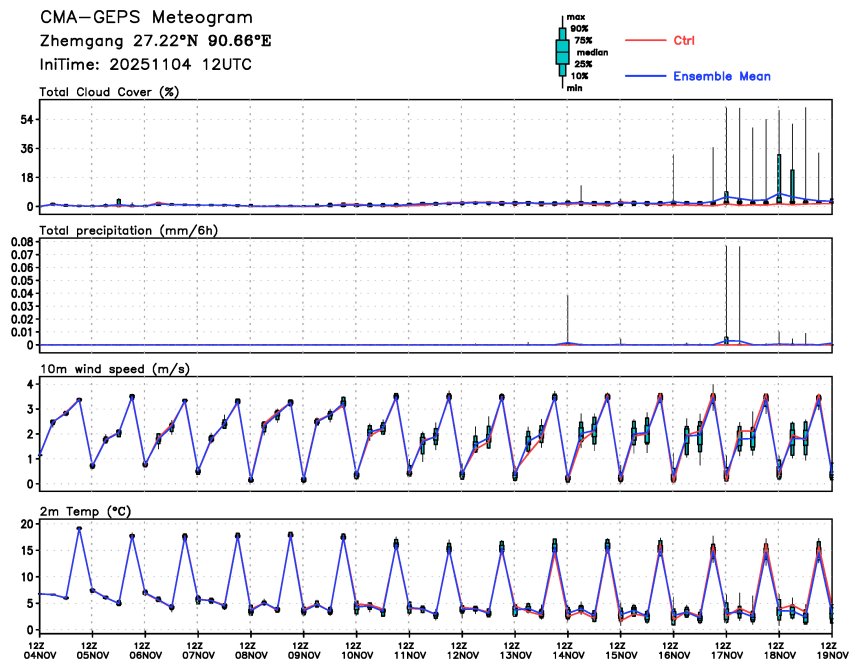860x671 pixels.
Task: Click the 'CMA-GEPS Meteogram' title
Action: point(145,18)
